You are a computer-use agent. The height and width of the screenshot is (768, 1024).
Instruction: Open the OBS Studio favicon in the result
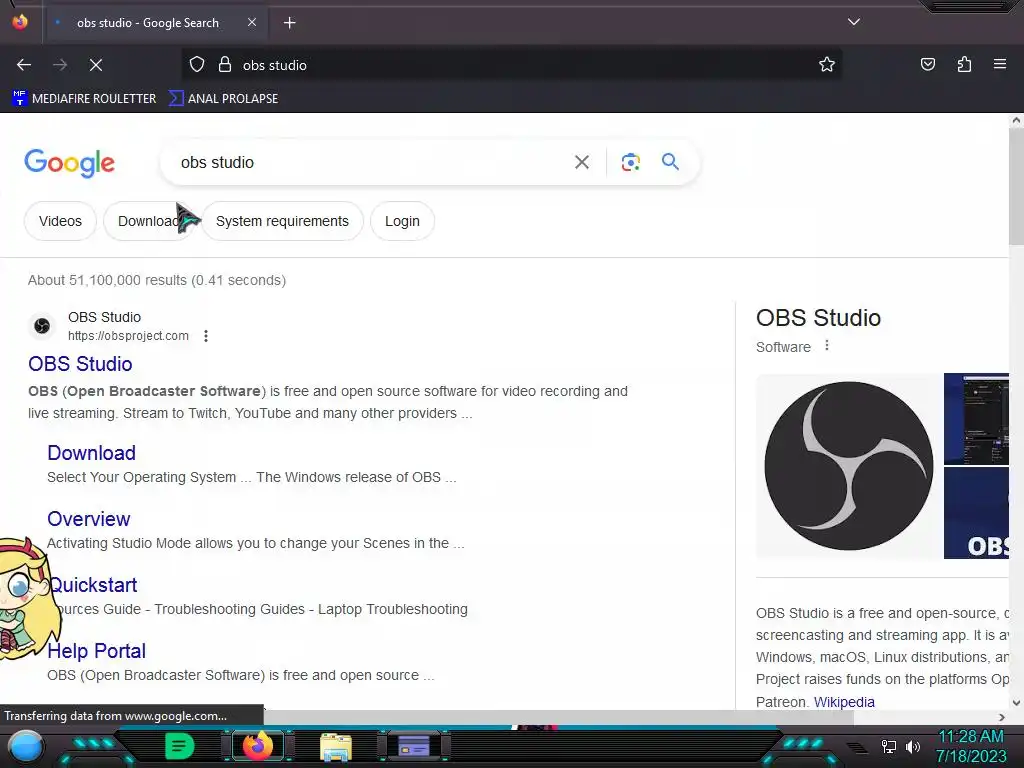coord(42,326)
